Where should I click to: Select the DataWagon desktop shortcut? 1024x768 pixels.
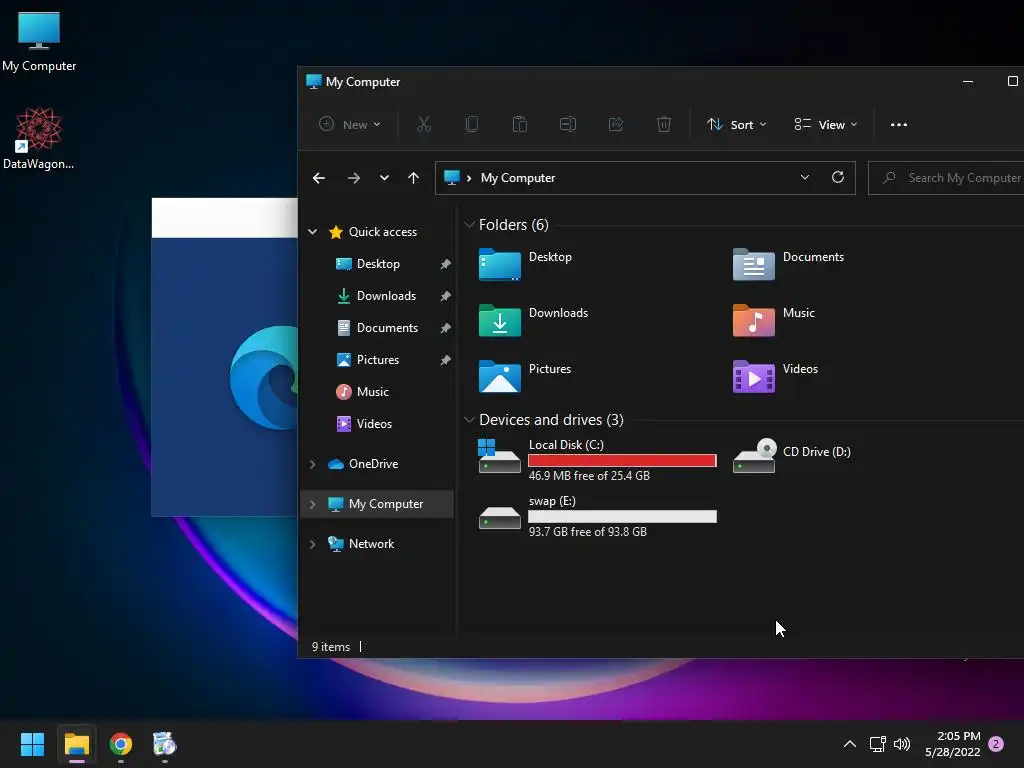[39, 138]
